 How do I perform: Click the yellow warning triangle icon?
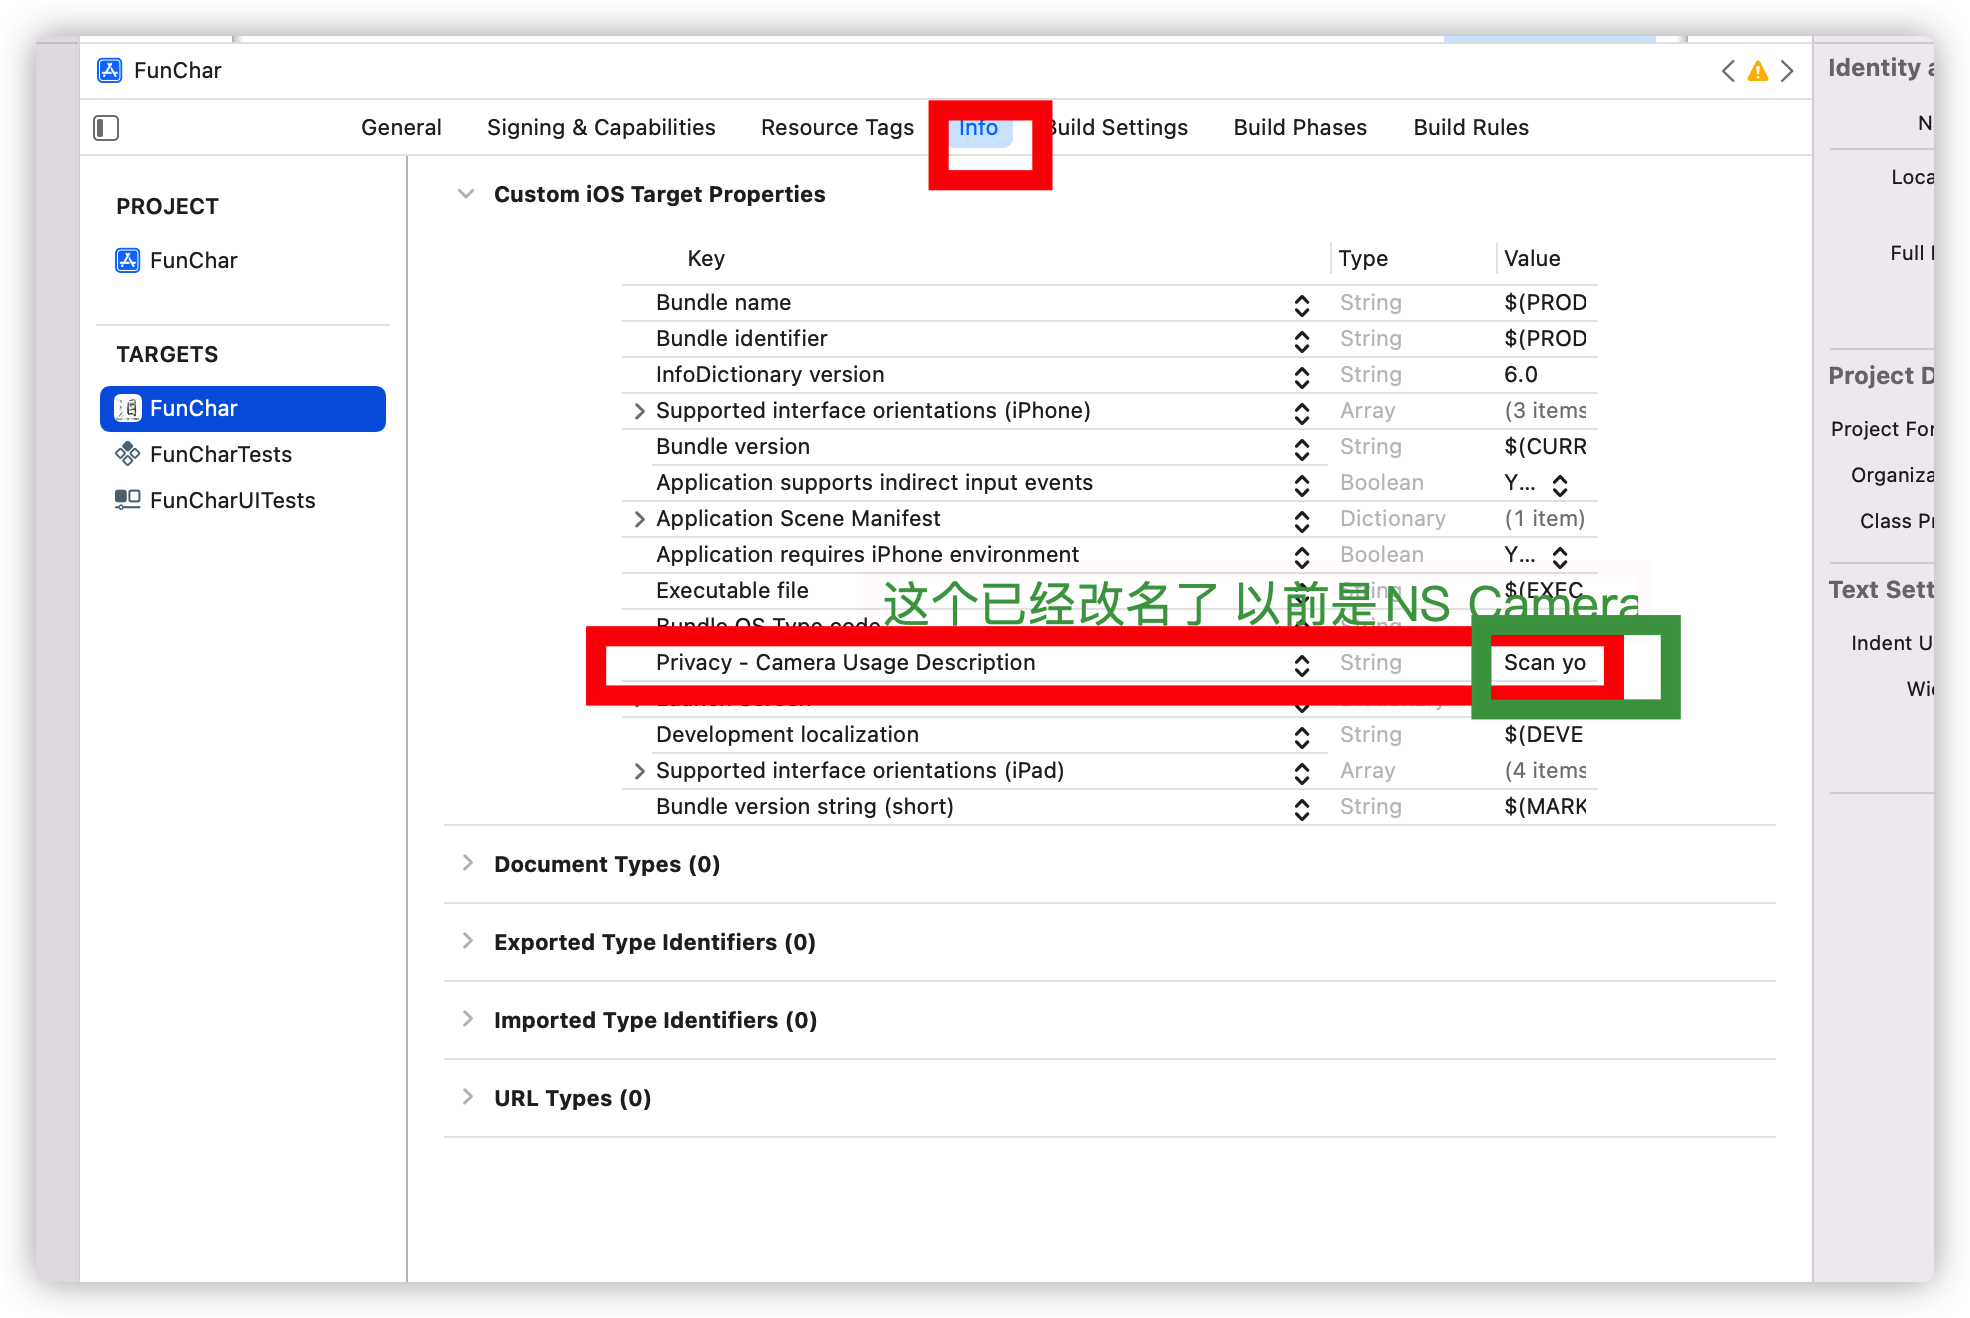(x=1757, y=71)
